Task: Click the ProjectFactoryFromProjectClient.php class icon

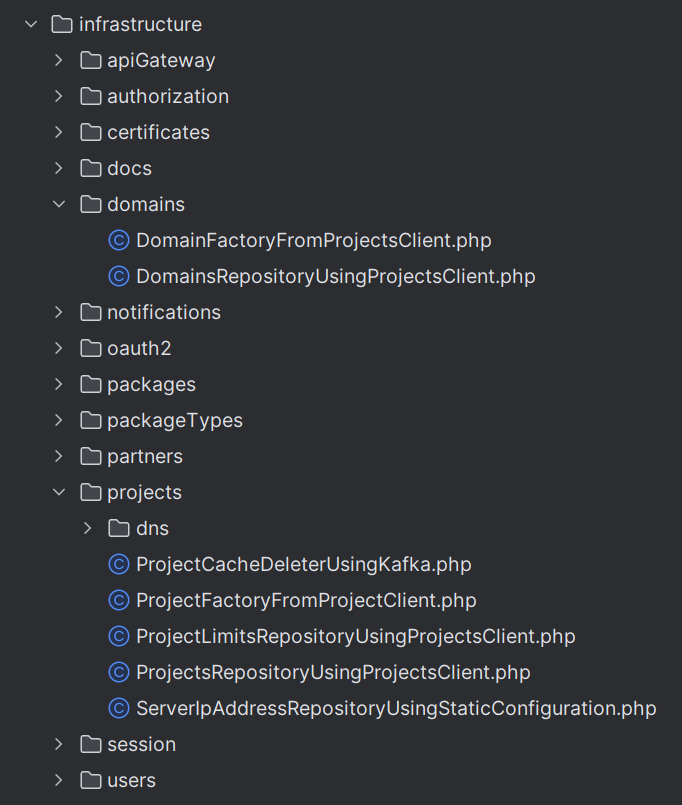Action: click(x=119, y=600)
